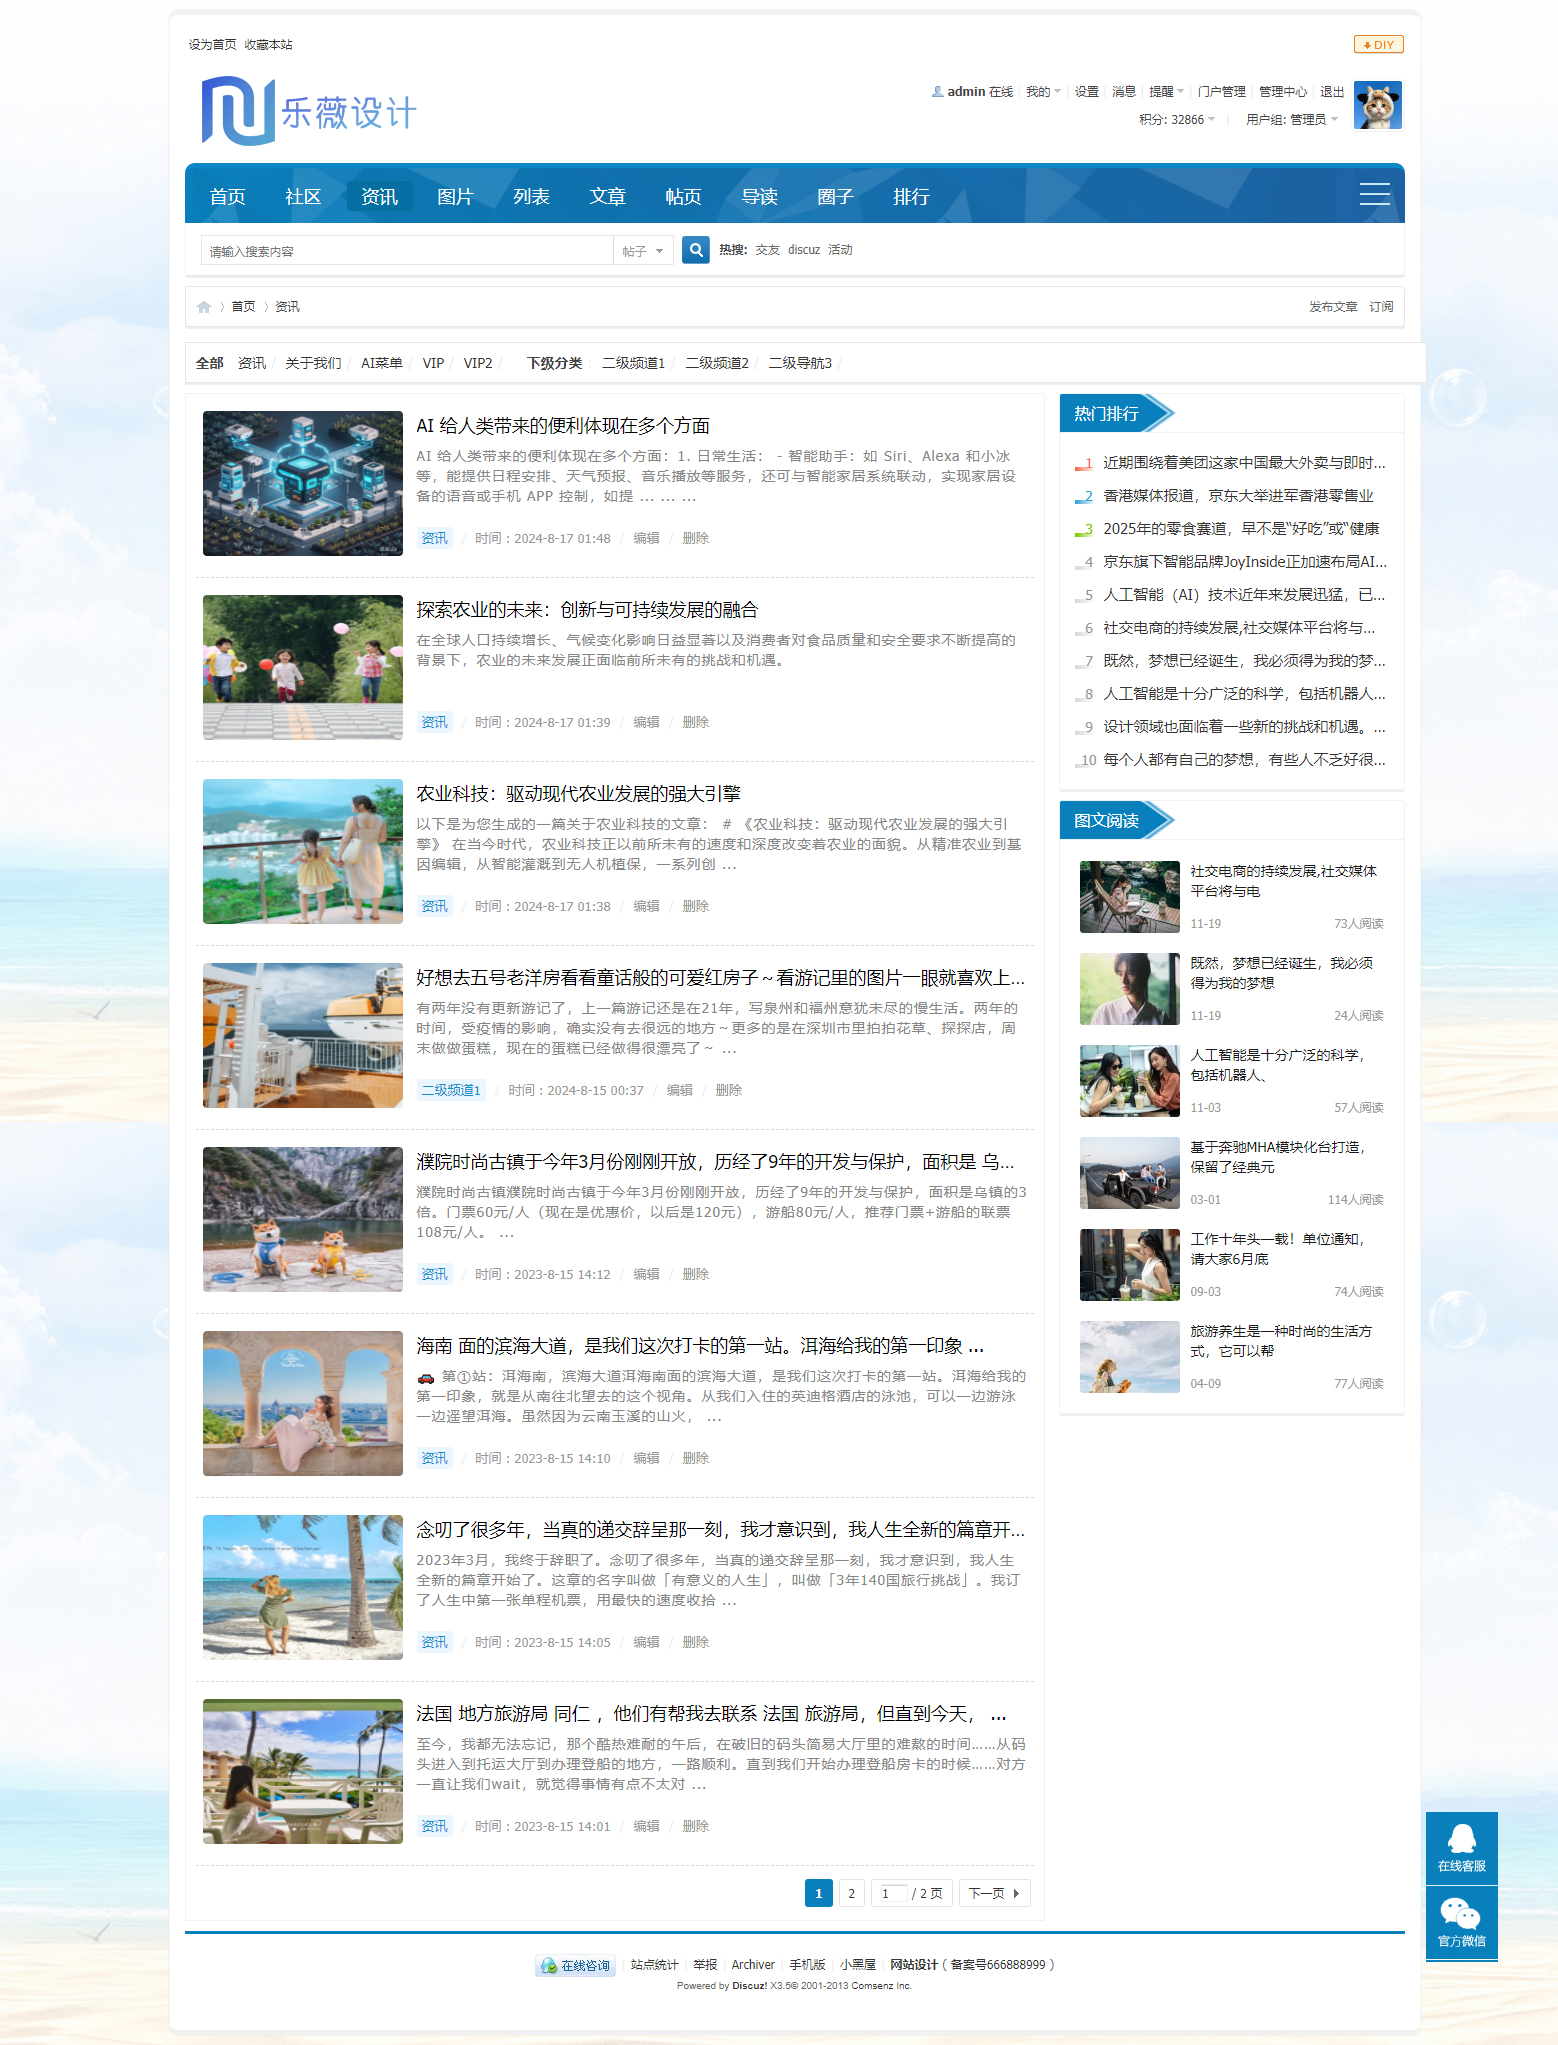Expand the 帖子 search type dropdown

pyautogui.click(x=643, y=251)
